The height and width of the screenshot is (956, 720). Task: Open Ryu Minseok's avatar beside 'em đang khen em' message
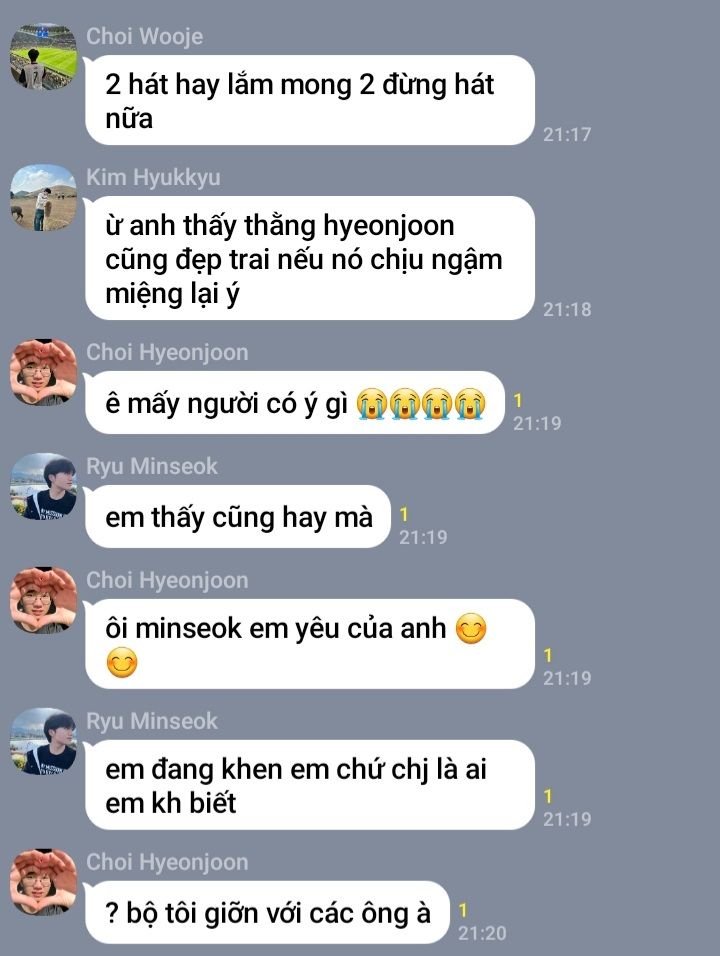click(x=43, y=741)
